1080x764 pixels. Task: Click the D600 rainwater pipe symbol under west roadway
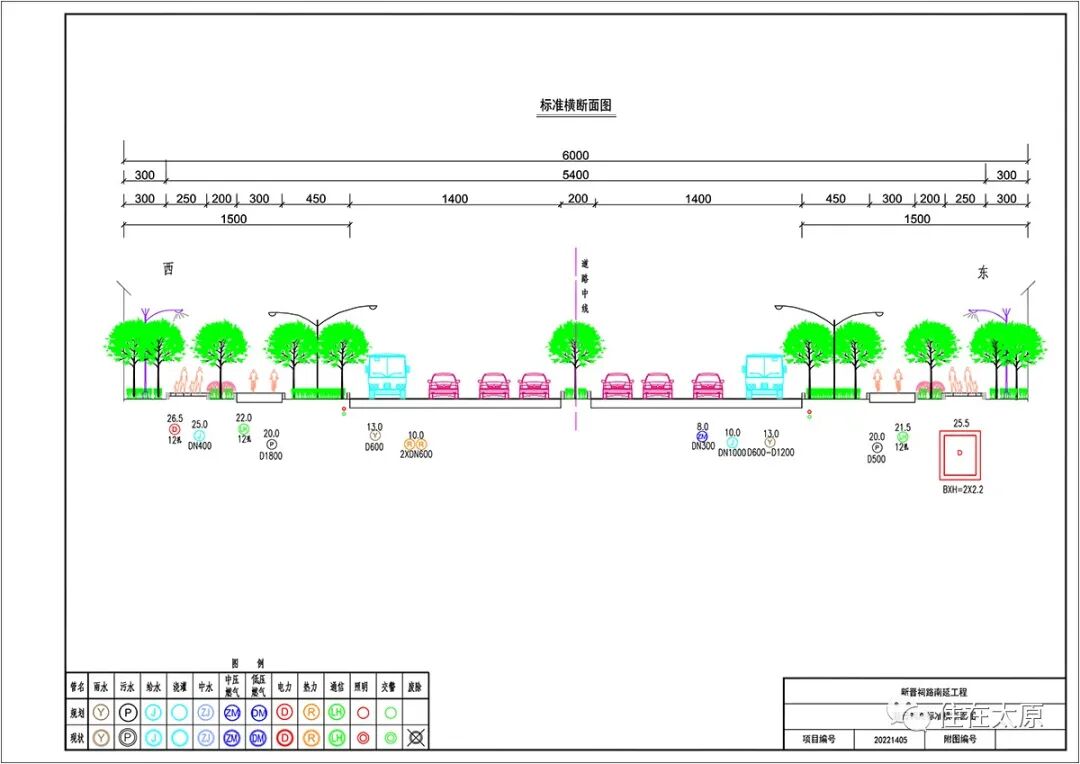(x=375, y=436)
